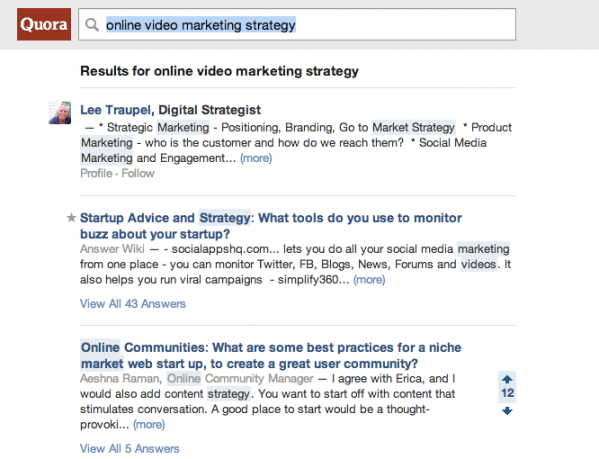This screenshot has height=459, width=599.
Task: Expand (more) in Lee Traupel's description
Action: click(x=256, y=158)
